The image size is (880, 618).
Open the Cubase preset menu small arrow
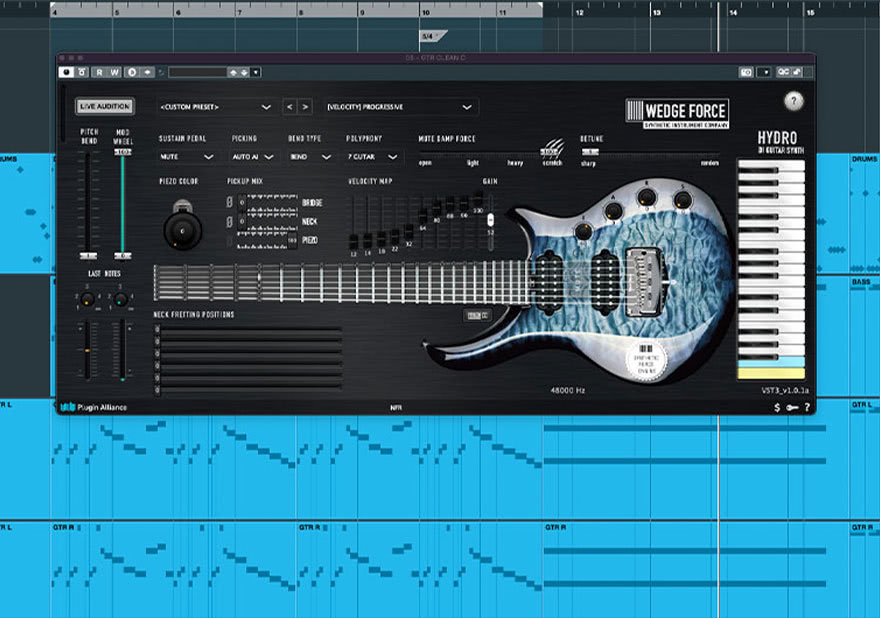click(x=256, y=72)
